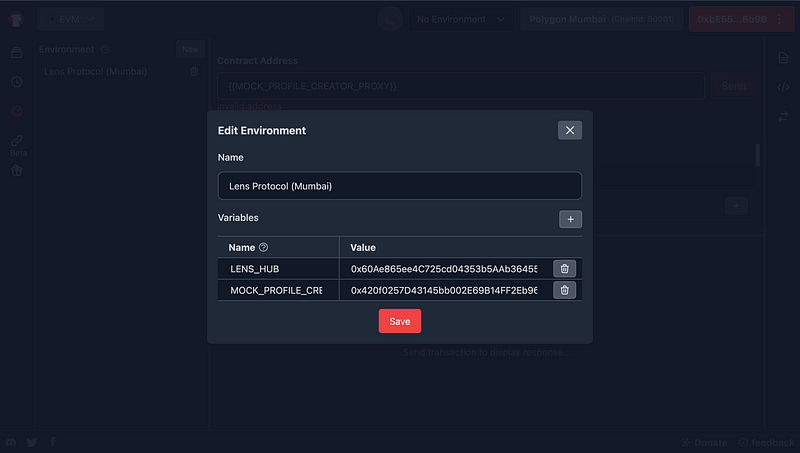Expand the EVM chain type dropdown

(72, 19)
